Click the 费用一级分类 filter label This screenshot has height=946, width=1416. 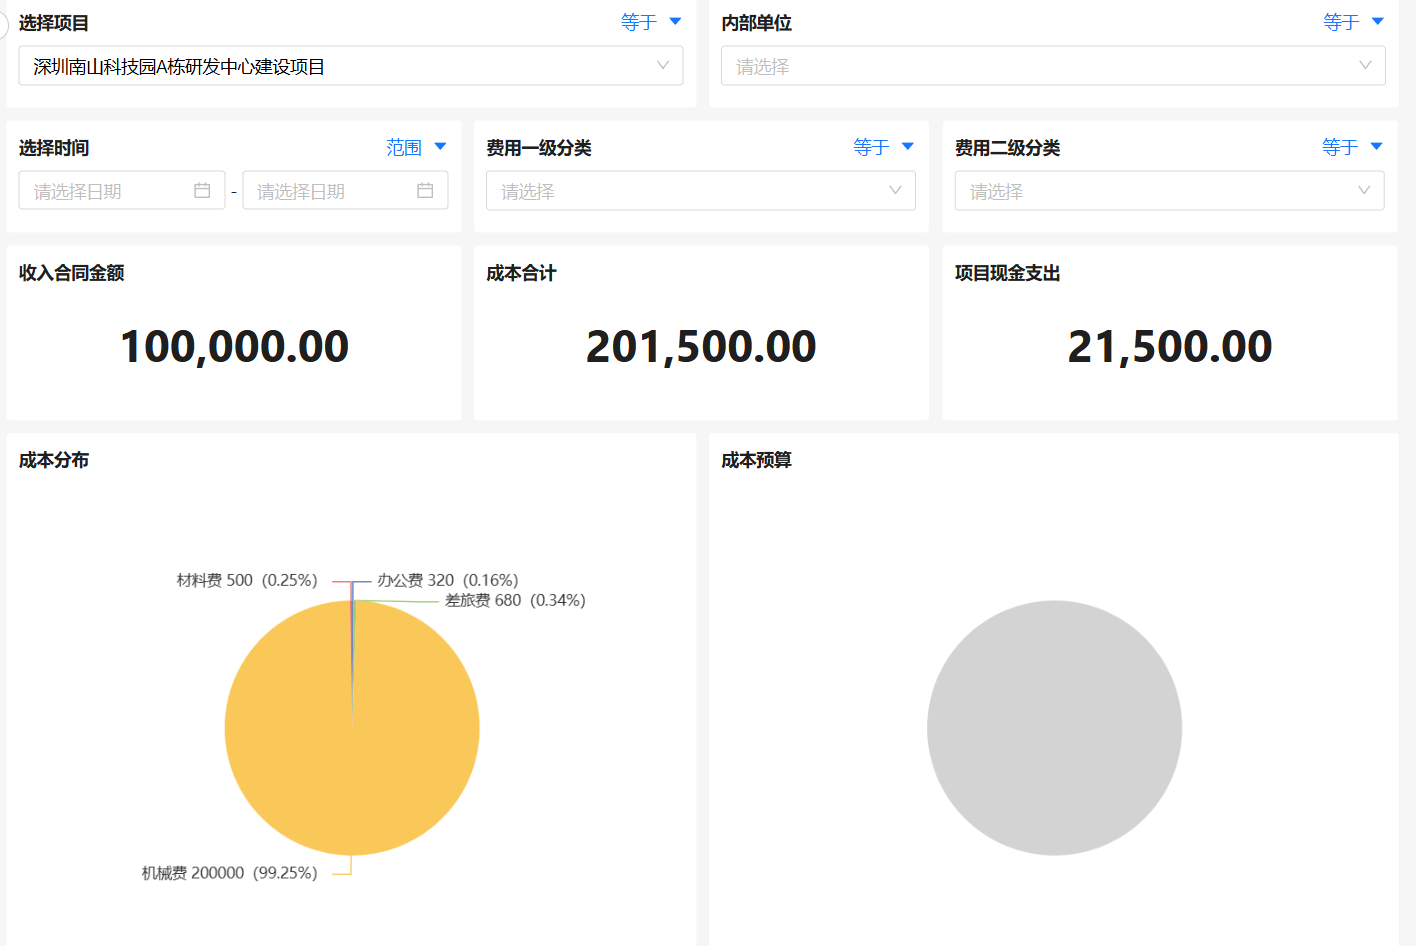(x=539, y=148)
